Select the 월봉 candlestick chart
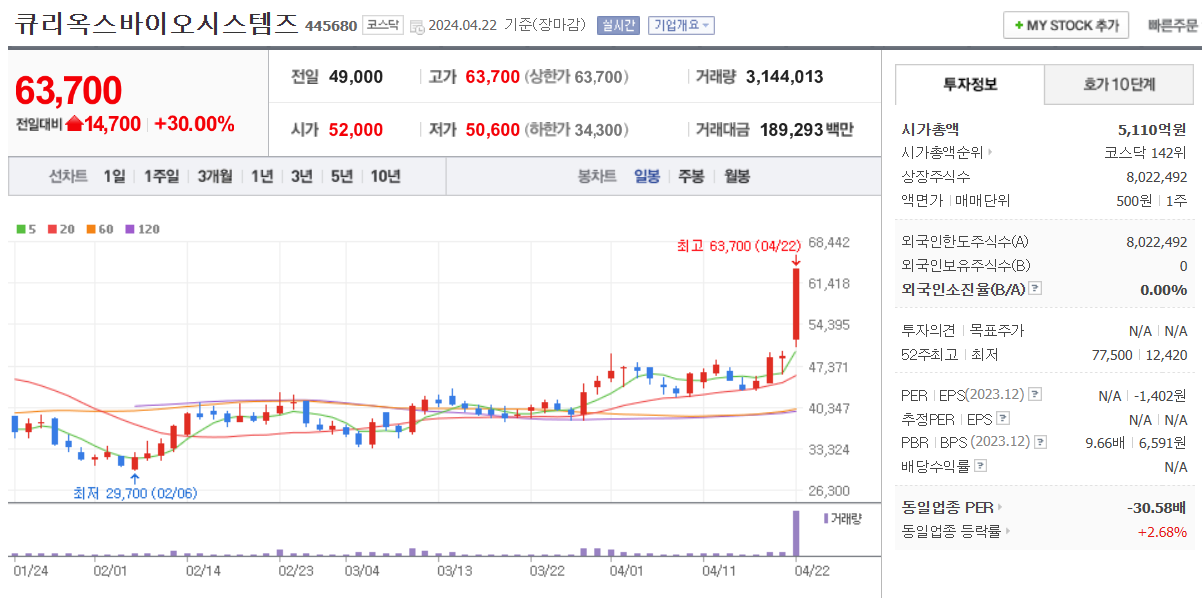The width and height of the screenshot is (1202, 598). click(737, 176)
